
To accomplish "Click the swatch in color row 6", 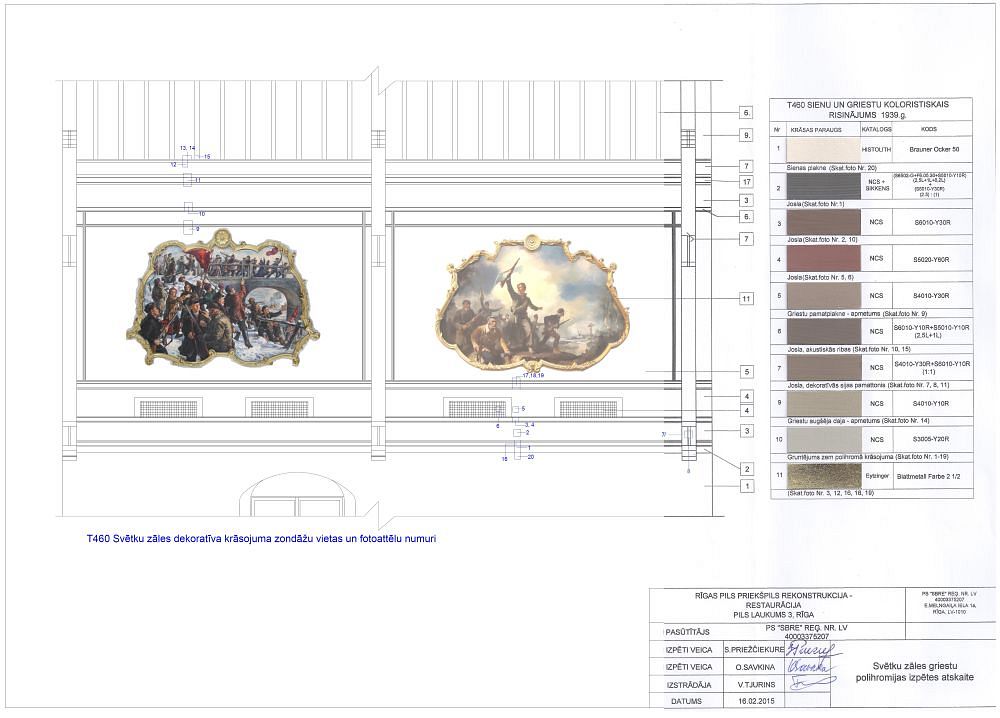I will click(823, 332).
